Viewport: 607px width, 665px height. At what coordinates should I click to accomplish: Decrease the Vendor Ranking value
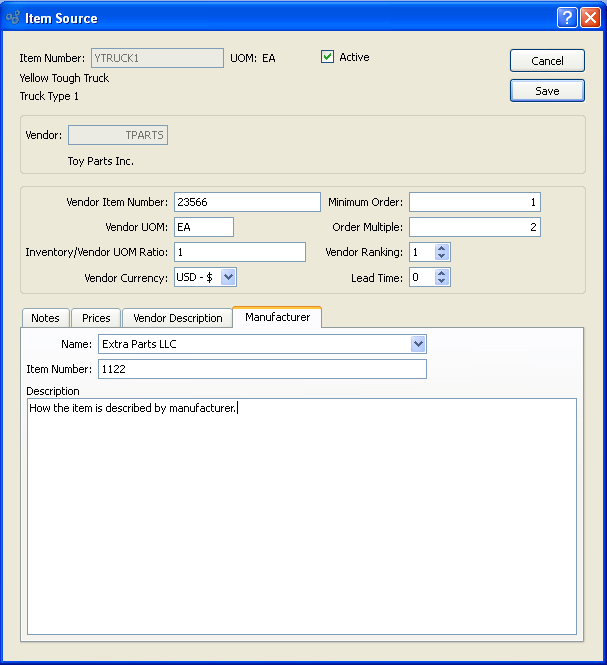(x=443, y=257)
